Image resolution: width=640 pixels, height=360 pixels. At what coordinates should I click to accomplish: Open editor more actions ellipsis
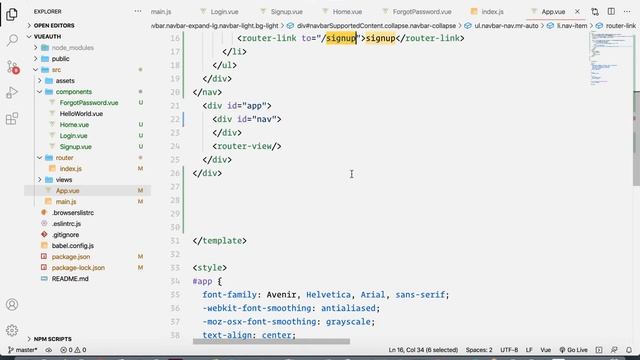point(627,11)
